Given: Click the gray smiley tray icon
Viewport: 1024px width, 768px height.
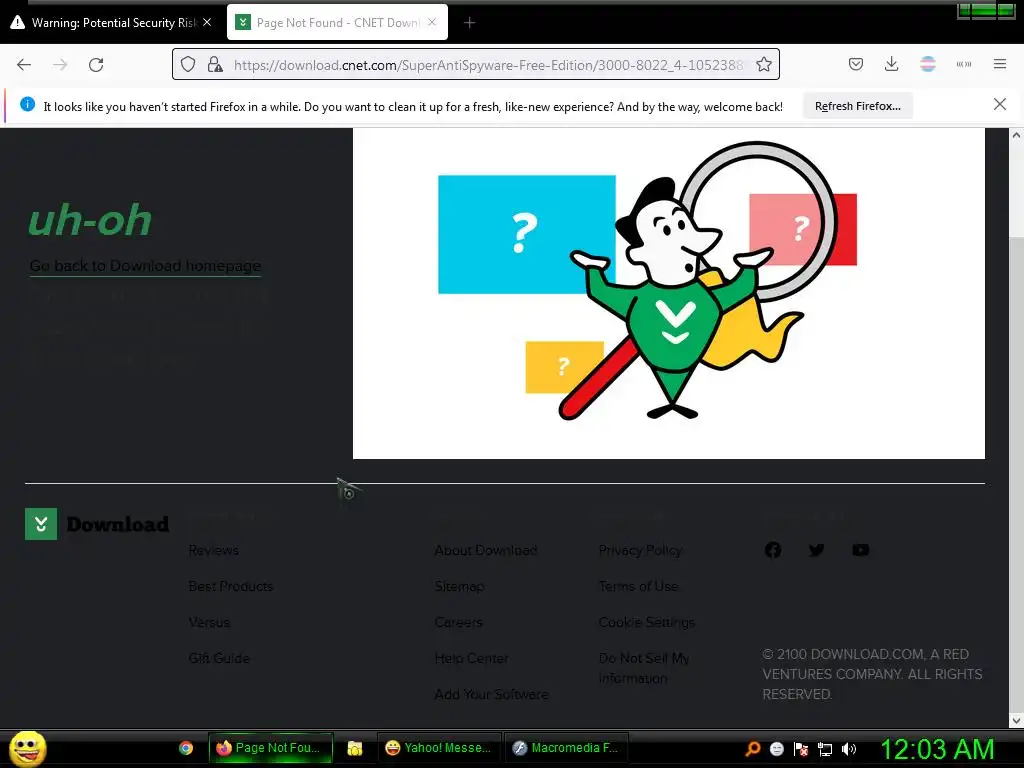Looking at the screenshot, I should pos(776,748).
